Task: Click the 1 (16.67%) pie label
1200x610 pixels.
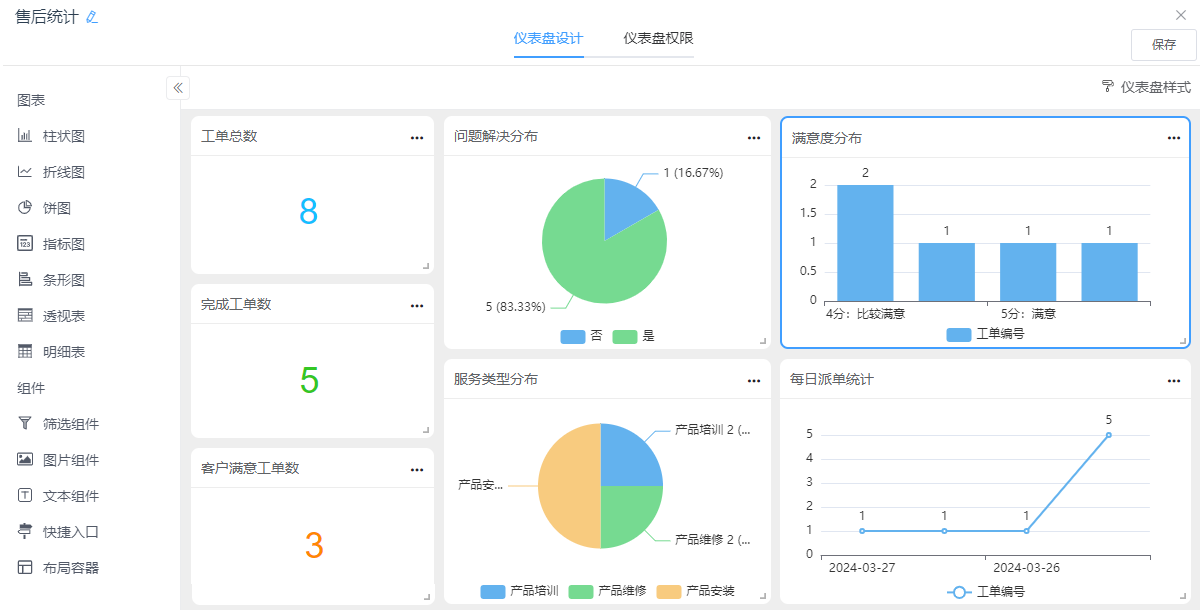Action: point(693,173)
